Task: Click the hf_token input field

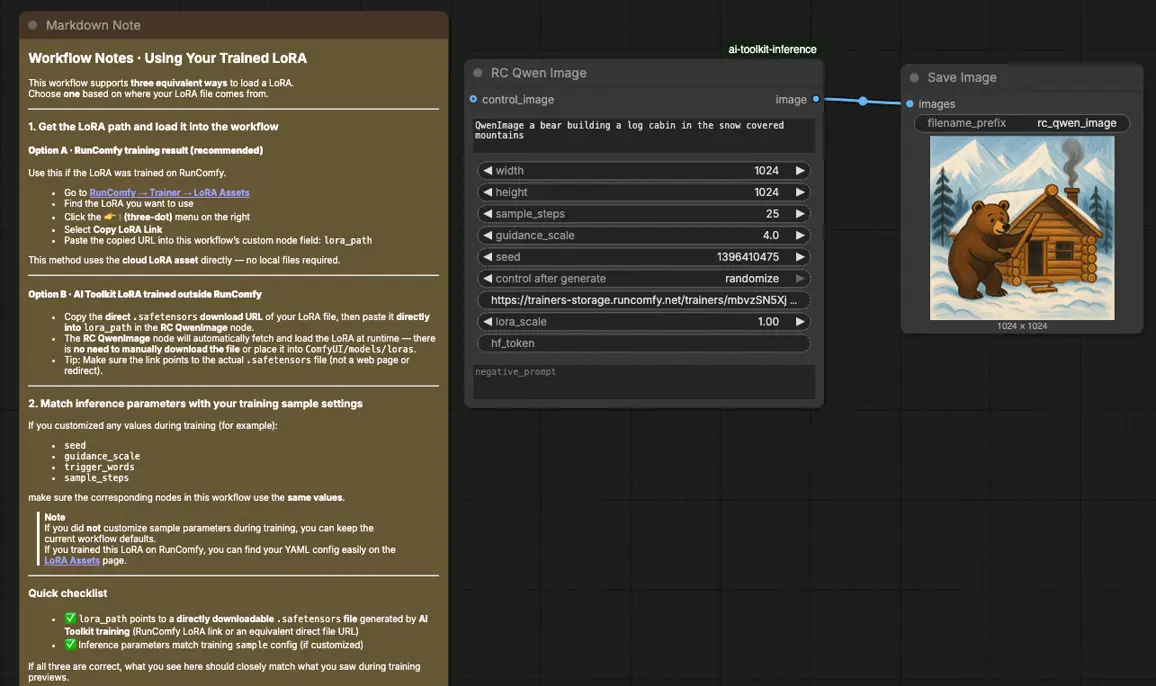Action: click(x=644, y=343)
